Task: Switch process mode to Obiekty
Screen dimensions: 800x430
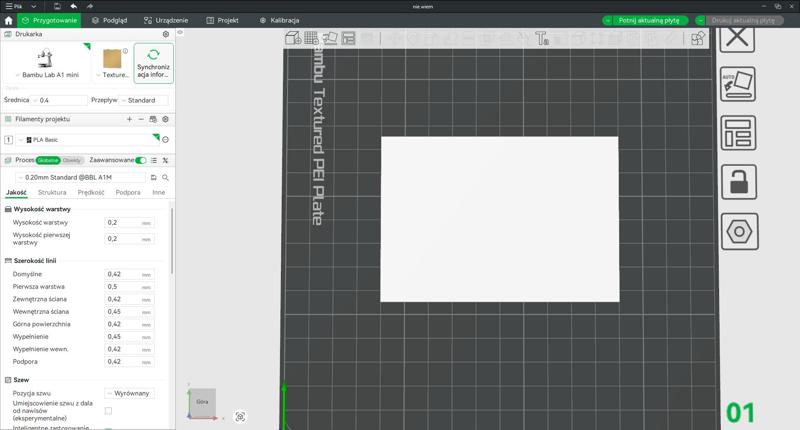Action: 71,160
